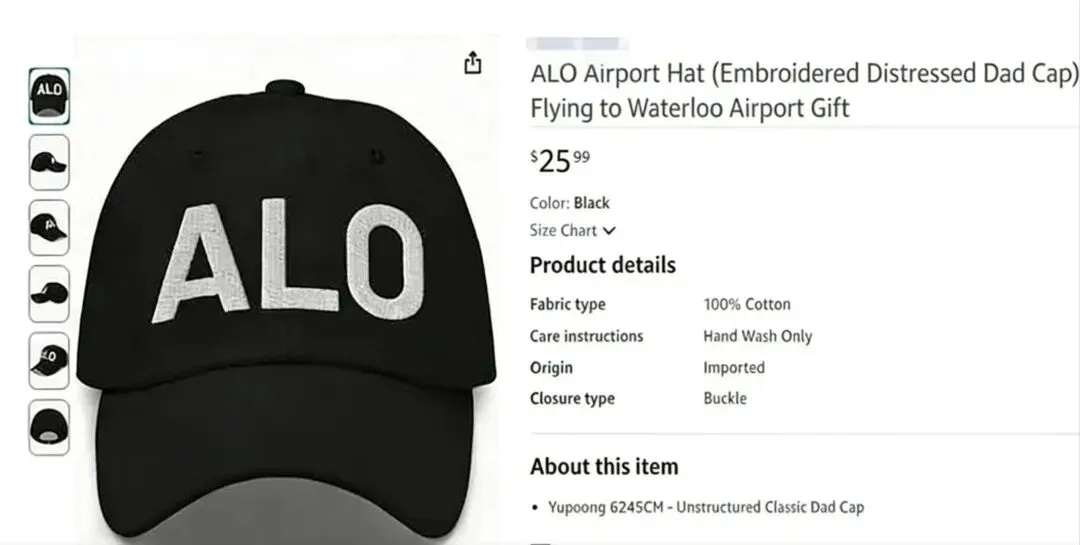1080x545 pixels.
Task: Click the Hand Wash Only care value
Action: coord(757,336)
